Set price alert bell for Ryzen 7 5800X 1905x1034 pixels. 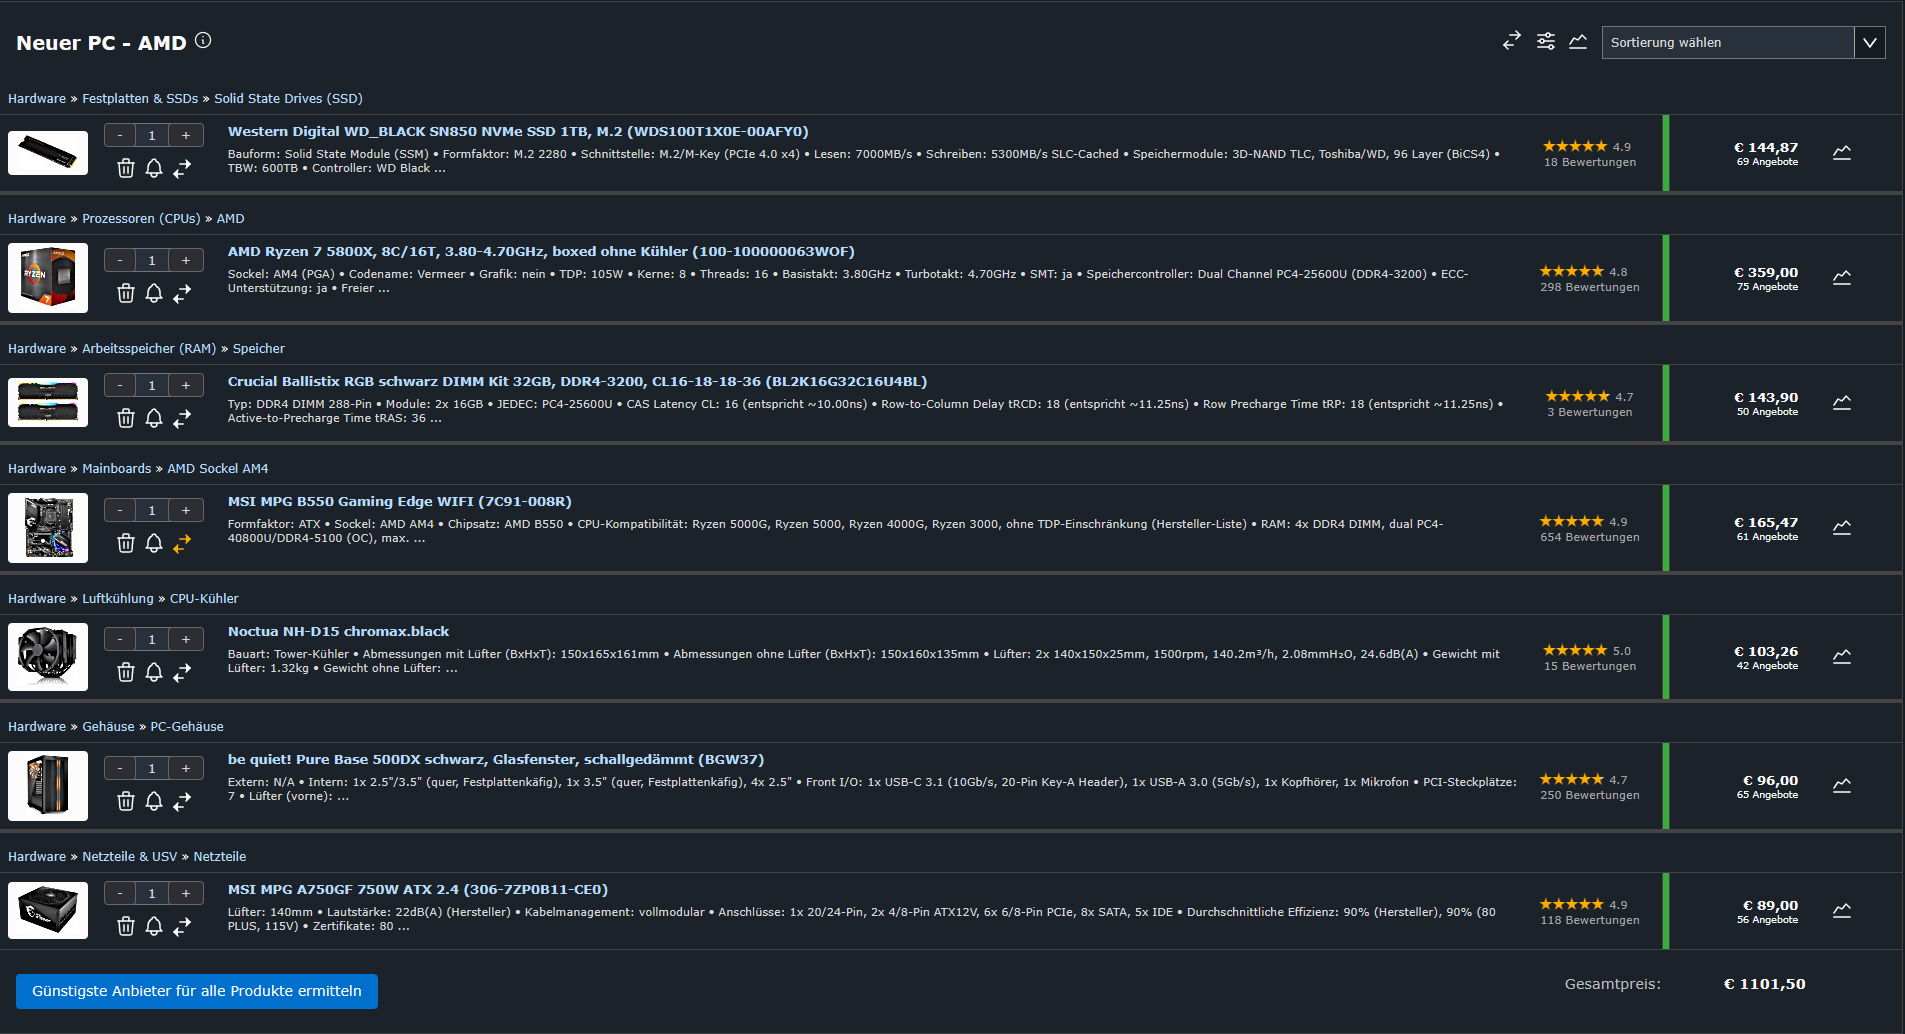click(x=154, y=293)
